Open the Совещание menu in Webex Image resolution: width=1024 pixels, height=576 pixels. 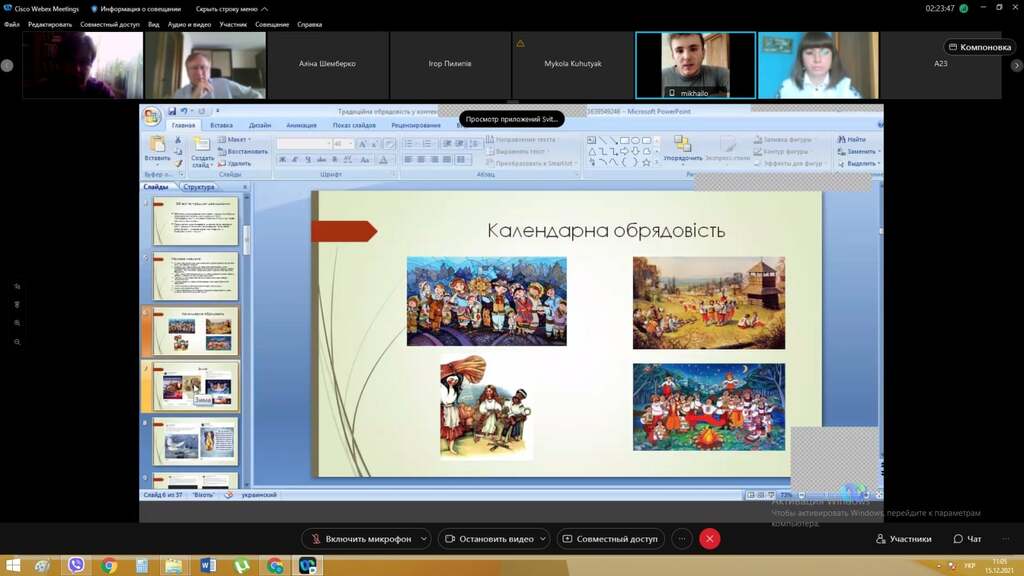(271, 24)
